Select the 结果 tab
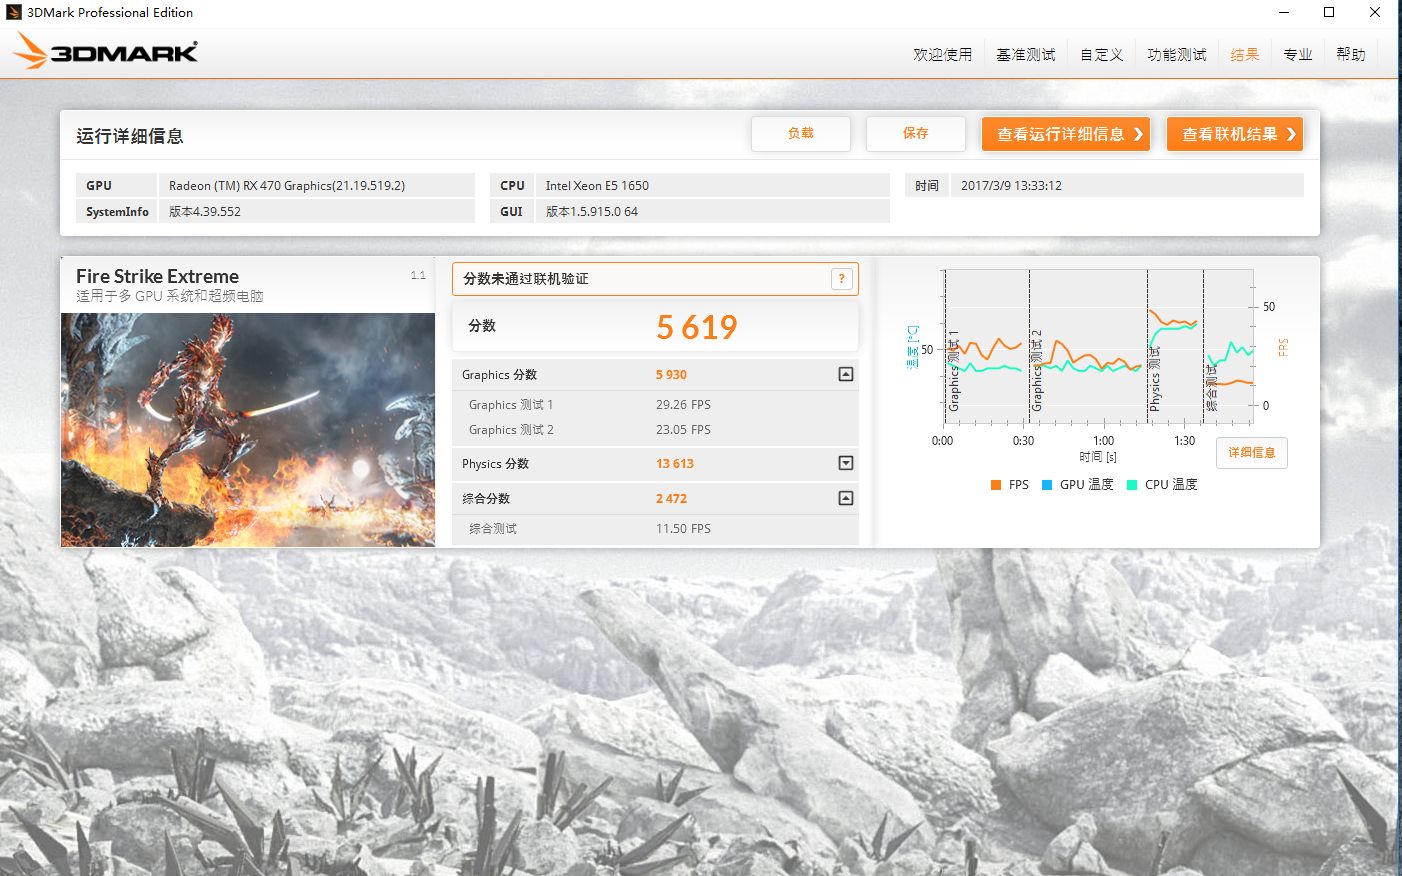The height and width of the screenshot is (876, 1402). pos(1245,55)
